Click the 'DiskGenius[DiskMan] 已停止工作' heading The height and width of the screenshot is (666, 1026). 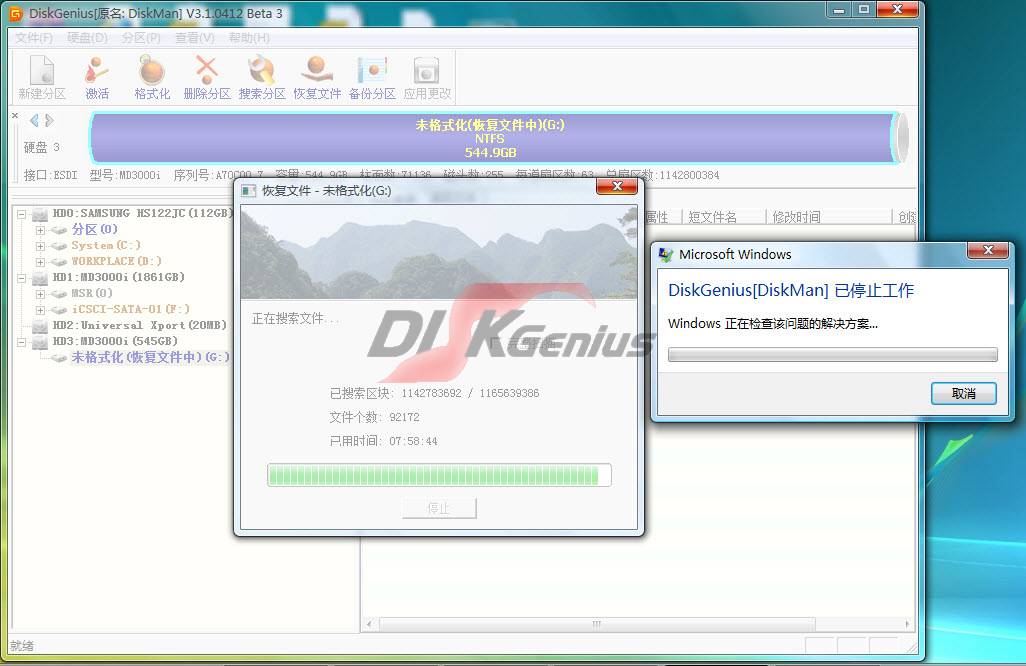tap(790, 290)
